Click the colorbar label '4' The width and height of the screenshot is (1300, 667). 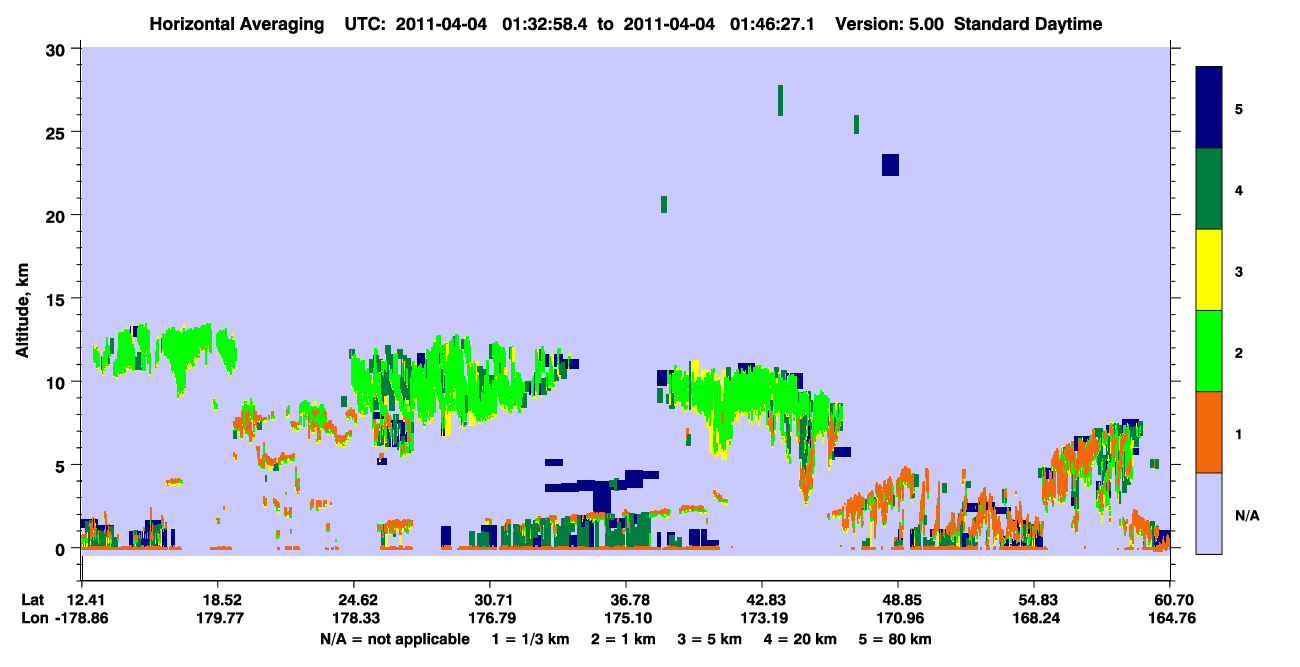1239,190
